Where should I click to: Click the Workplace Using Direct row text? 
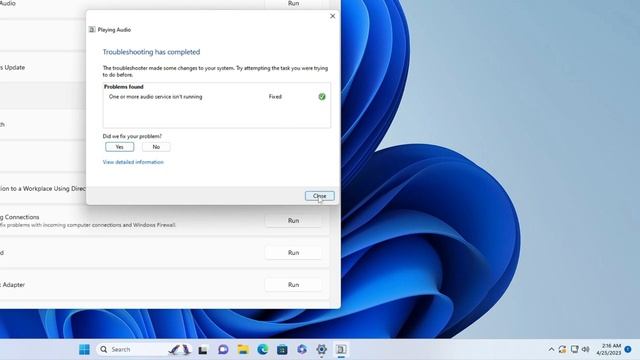(x=43, y=189)
